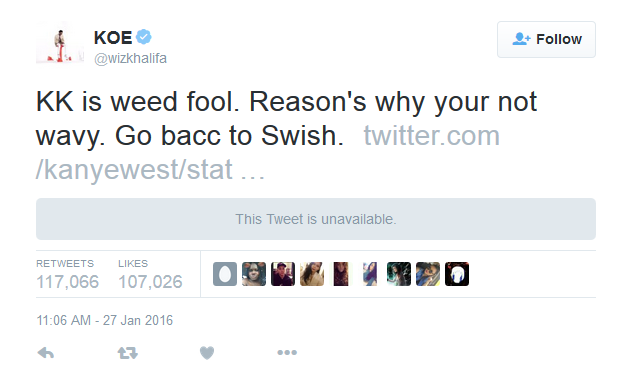Click the add-person icon in Follow
Image resolution: width=631 pixels, height=390 pixels.
[x=521, y=39]
